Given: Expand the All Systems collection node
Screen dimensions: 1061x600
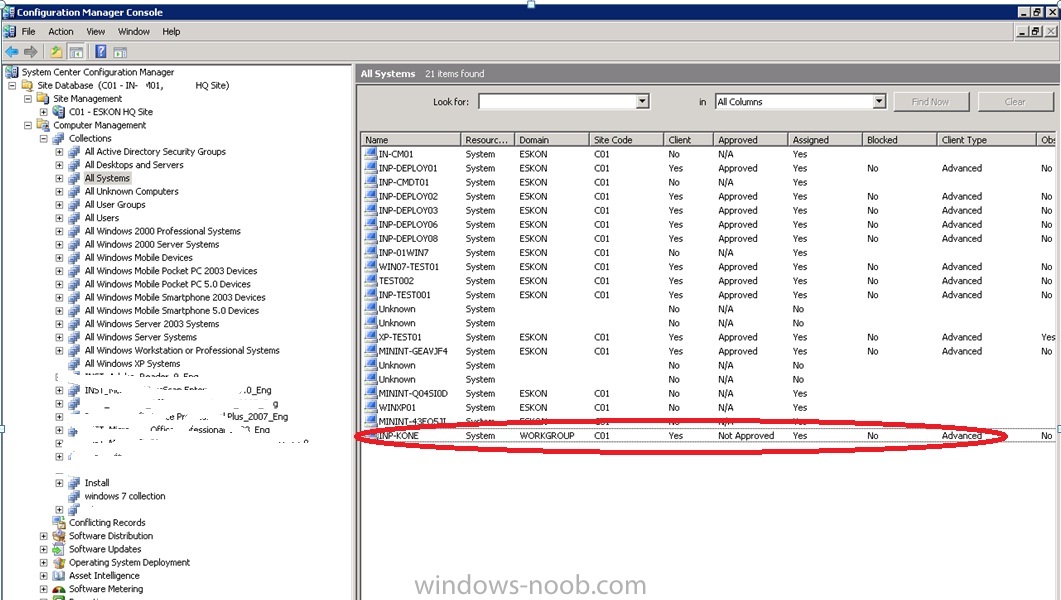Looking at the screenshot, I should 59,179.
